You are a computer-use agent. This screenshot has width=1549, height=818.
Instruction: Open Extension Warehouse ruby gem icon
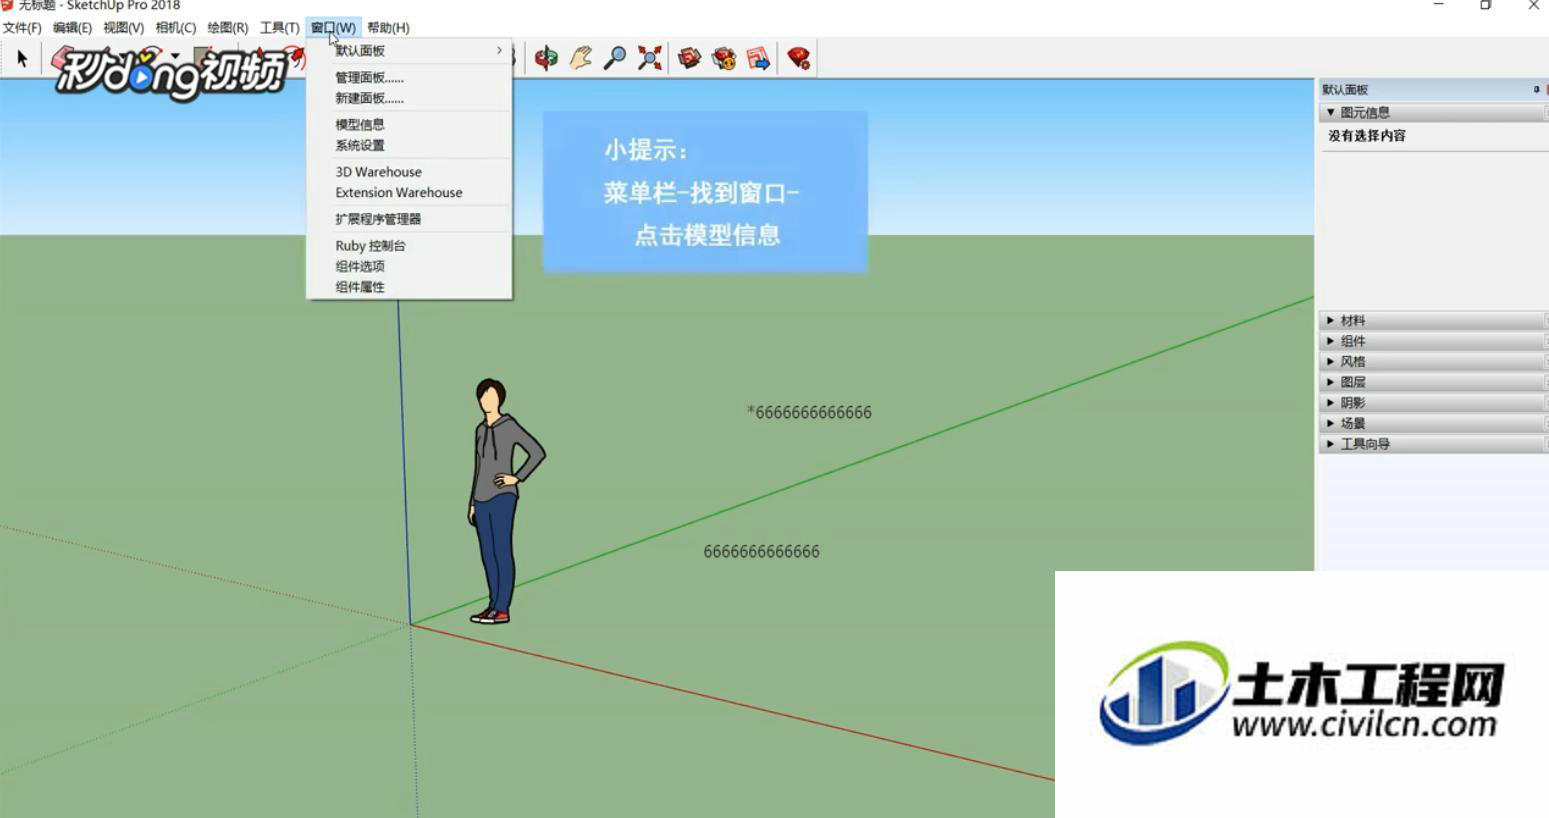click(798, 58)
